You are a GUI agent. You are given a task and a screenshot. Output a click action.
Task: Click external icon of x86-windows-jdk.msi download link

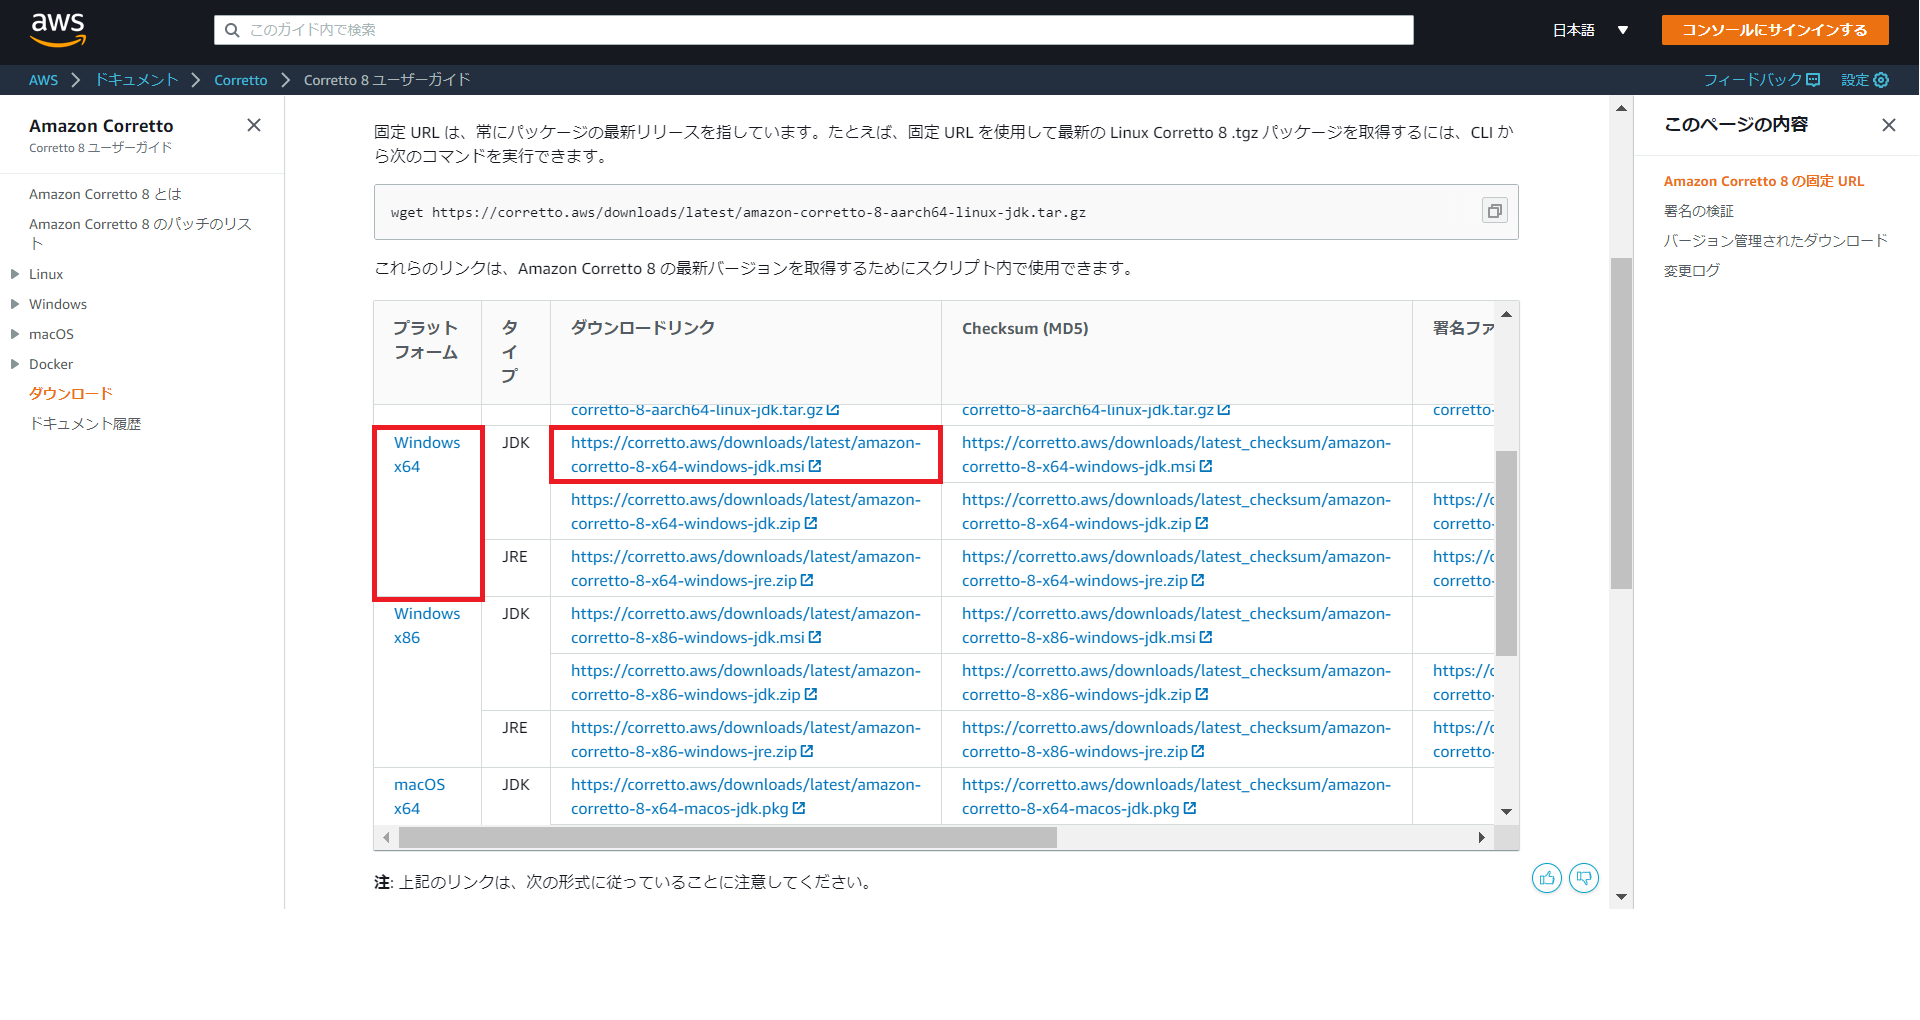(815, 637)
